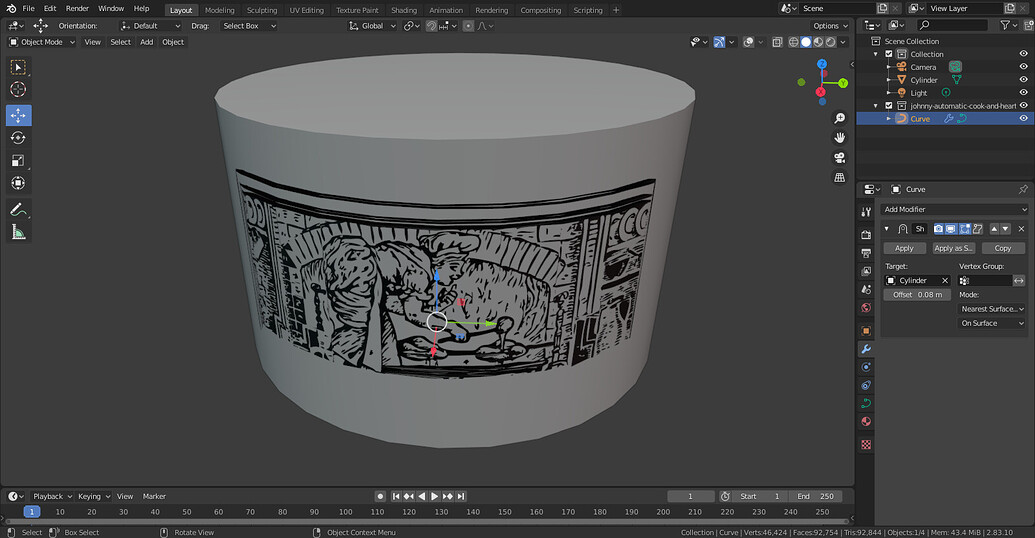The height and width of the screenshot is (538, 1035).
Task: Click the viewport zoom magnifier icon
Action: (x=840, y=118)
